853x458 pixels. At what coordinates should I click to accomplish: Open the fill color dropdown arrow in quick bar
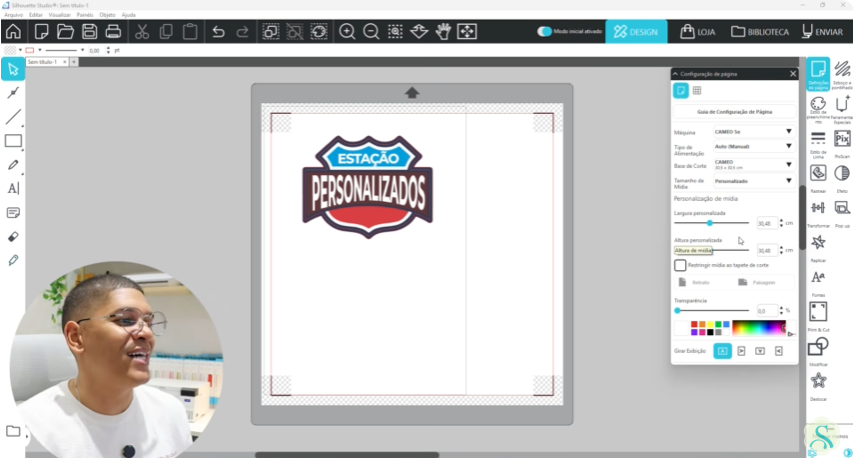[x=20, y=50]
